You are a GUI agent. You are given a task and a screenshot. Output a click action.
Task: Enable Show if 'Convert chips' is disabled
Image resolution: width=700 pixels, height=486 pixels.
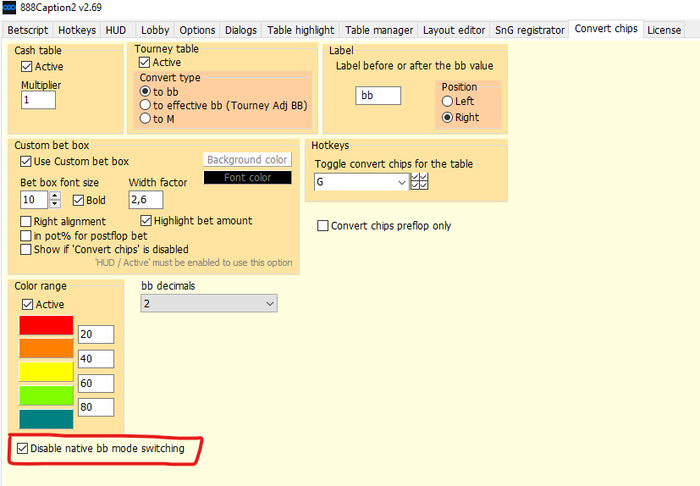tap(25, 249)
